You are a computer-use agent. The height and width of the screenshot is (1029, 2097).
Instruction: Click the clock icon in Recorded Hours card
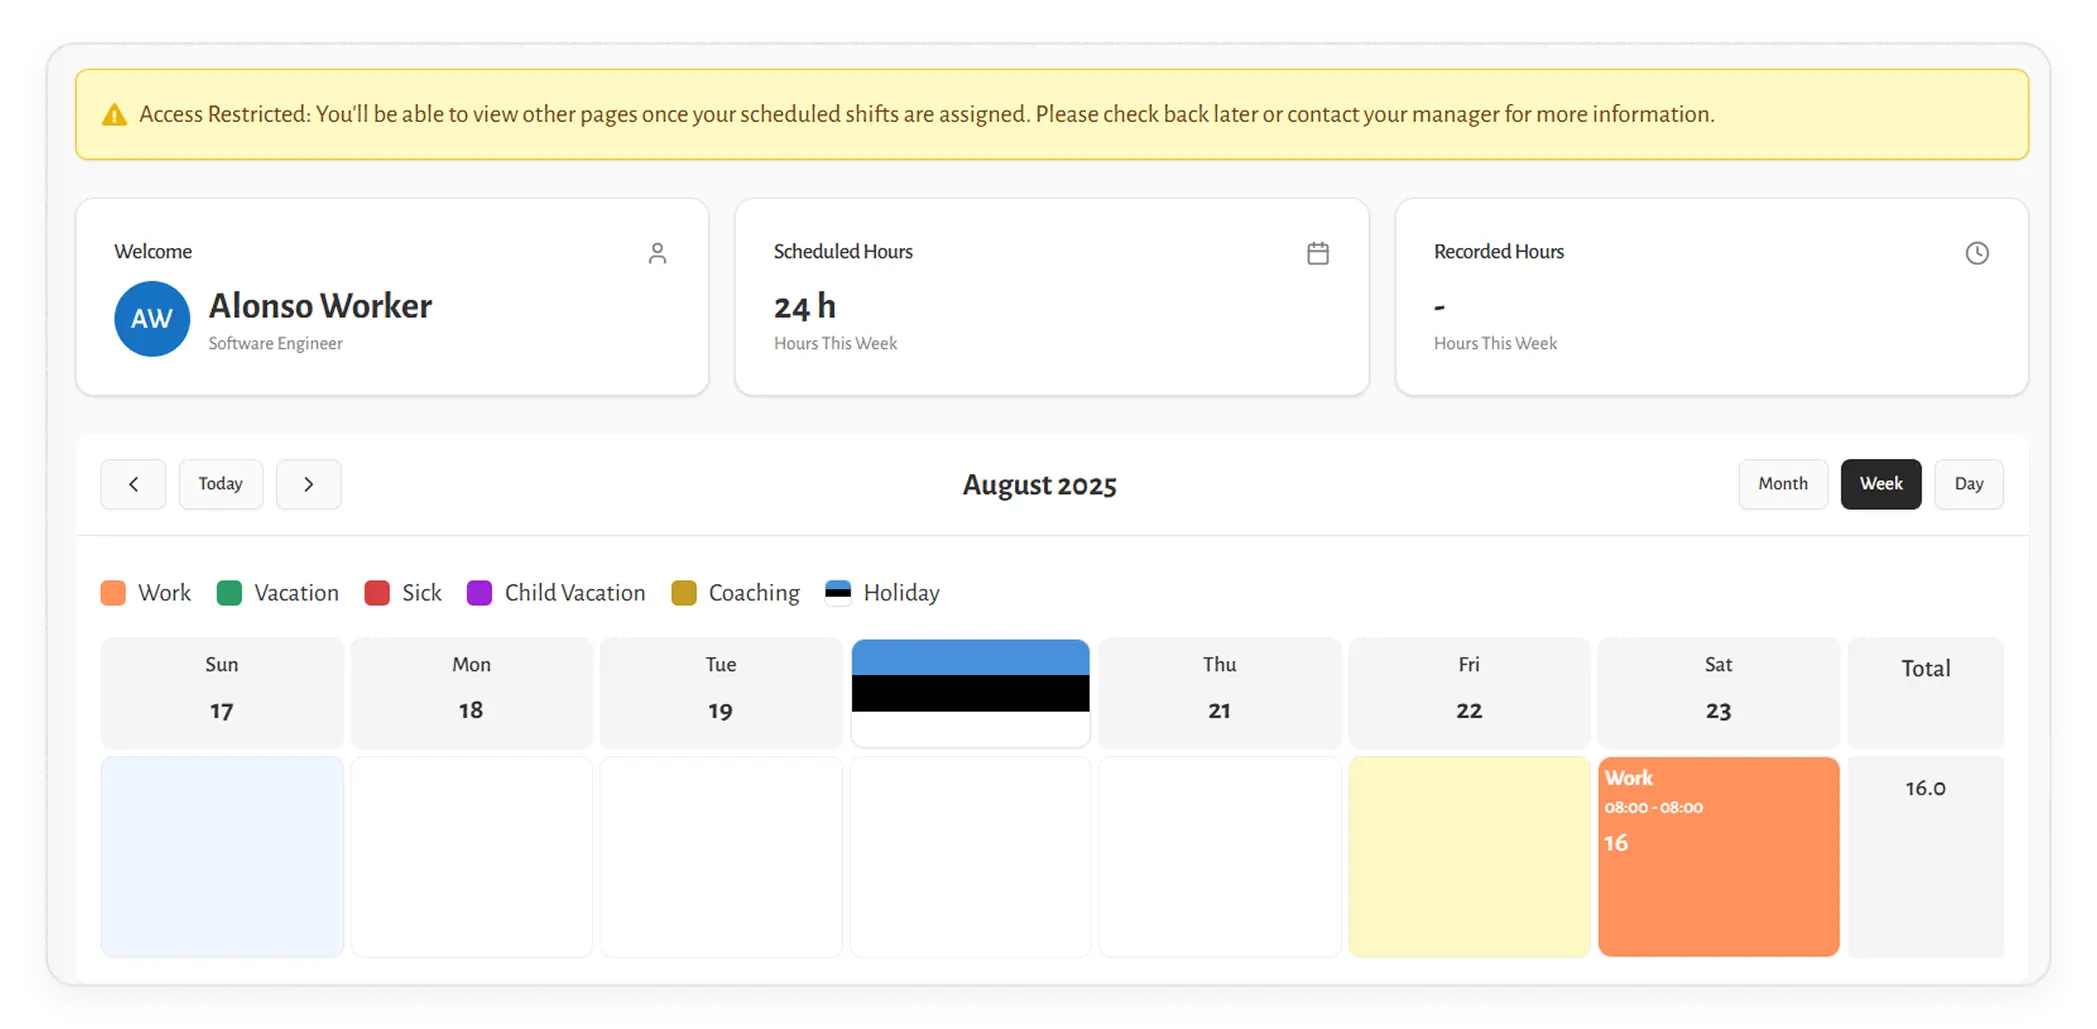(1977, 253)
